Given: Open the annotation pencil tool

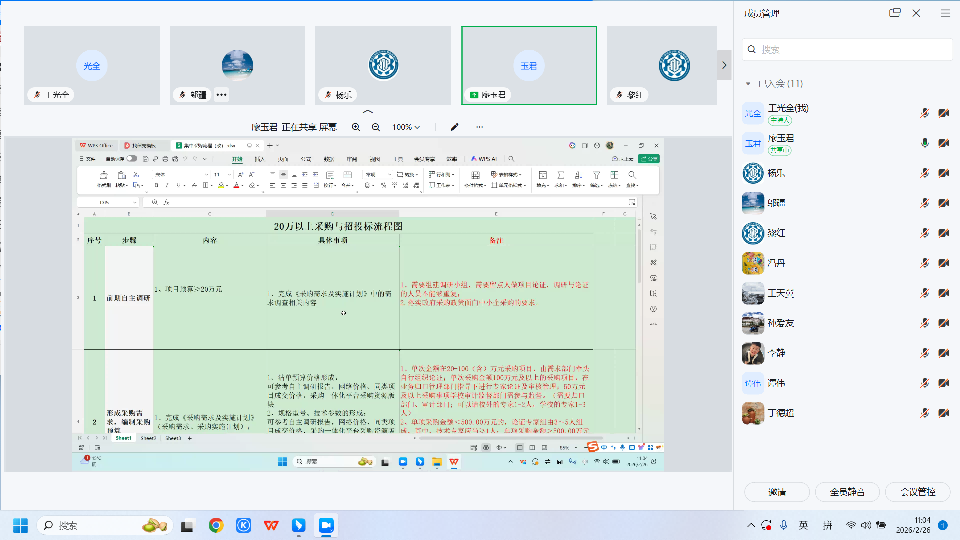Looking at the screenshot, I should tap(455, 127).
